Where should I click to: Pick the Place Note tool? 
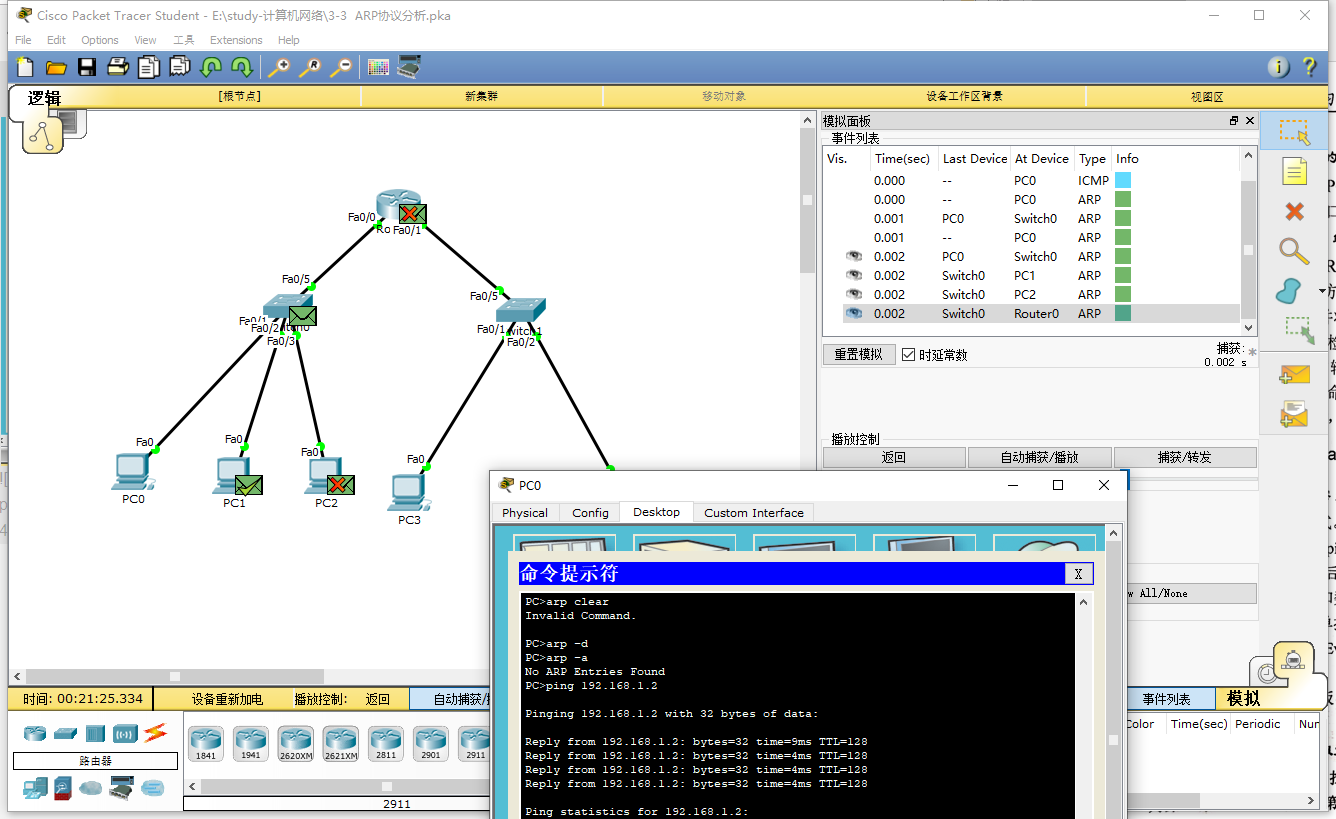point(1294,171)
